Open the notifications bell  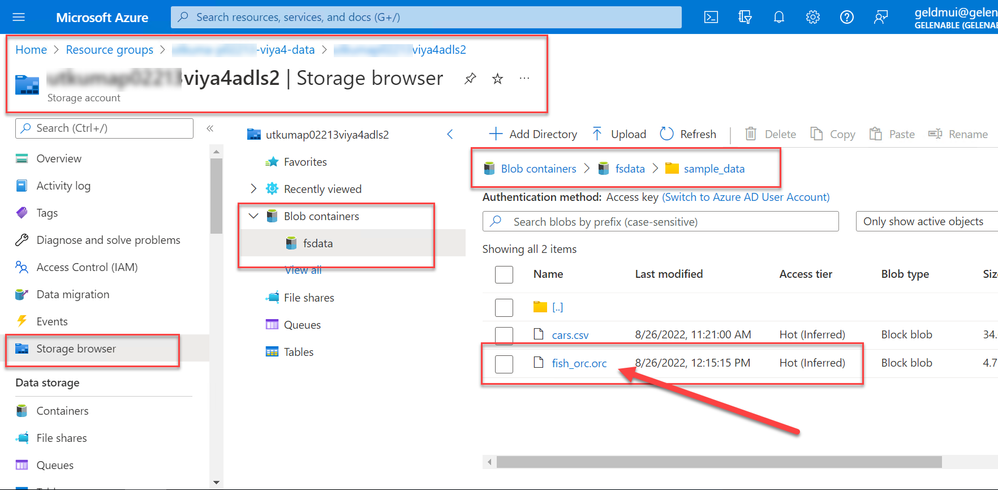779,17
